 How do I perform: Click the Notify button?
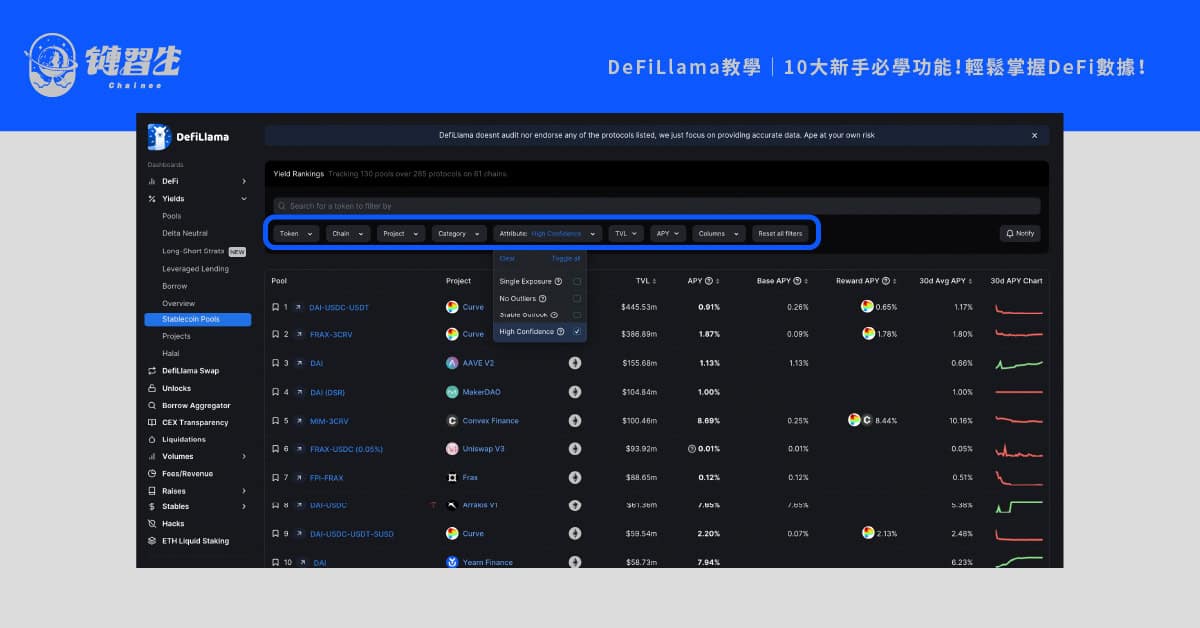1020,233
